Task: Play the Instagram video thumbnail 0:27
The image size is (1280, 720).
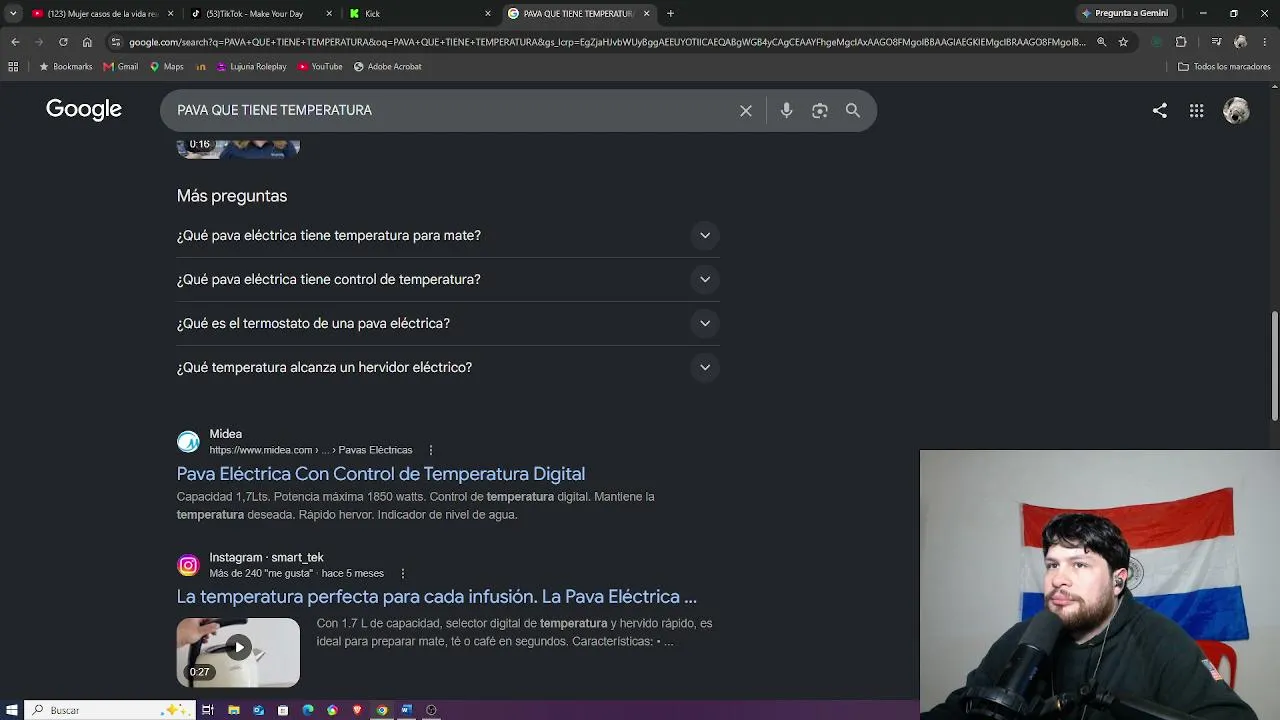Action: [x=238, y=652]
